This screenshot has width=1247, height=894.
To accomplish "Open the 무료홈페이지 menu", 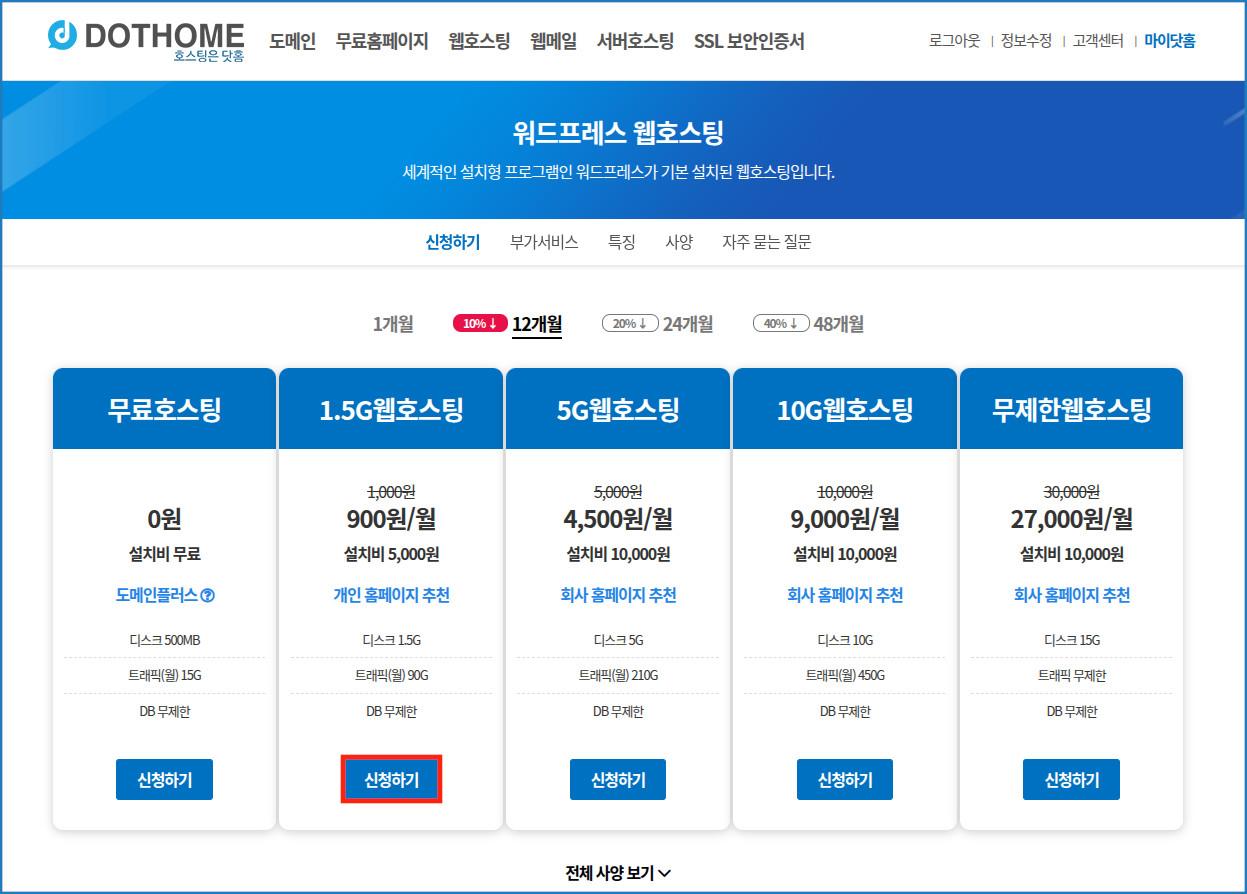I will pos(382,41).
